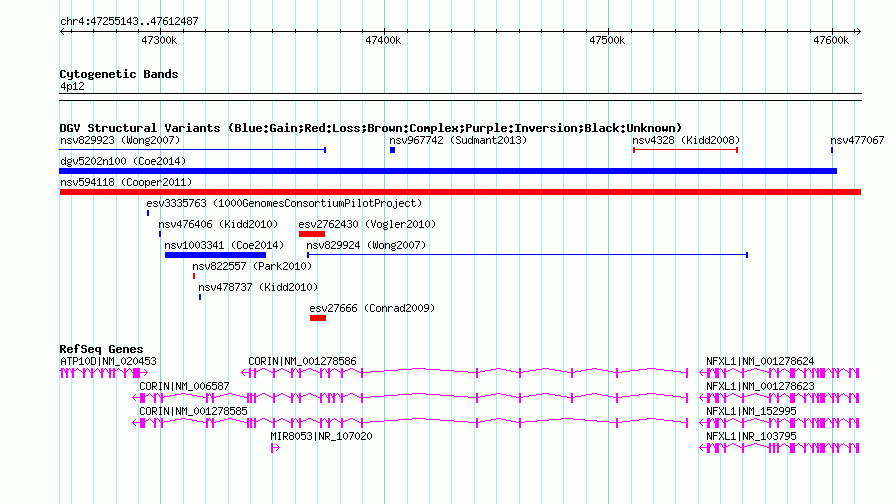890x504 pixels.
Task: Select the nsv967742 (Sudmant2013) blue gain marker
Action: point(392,150)
